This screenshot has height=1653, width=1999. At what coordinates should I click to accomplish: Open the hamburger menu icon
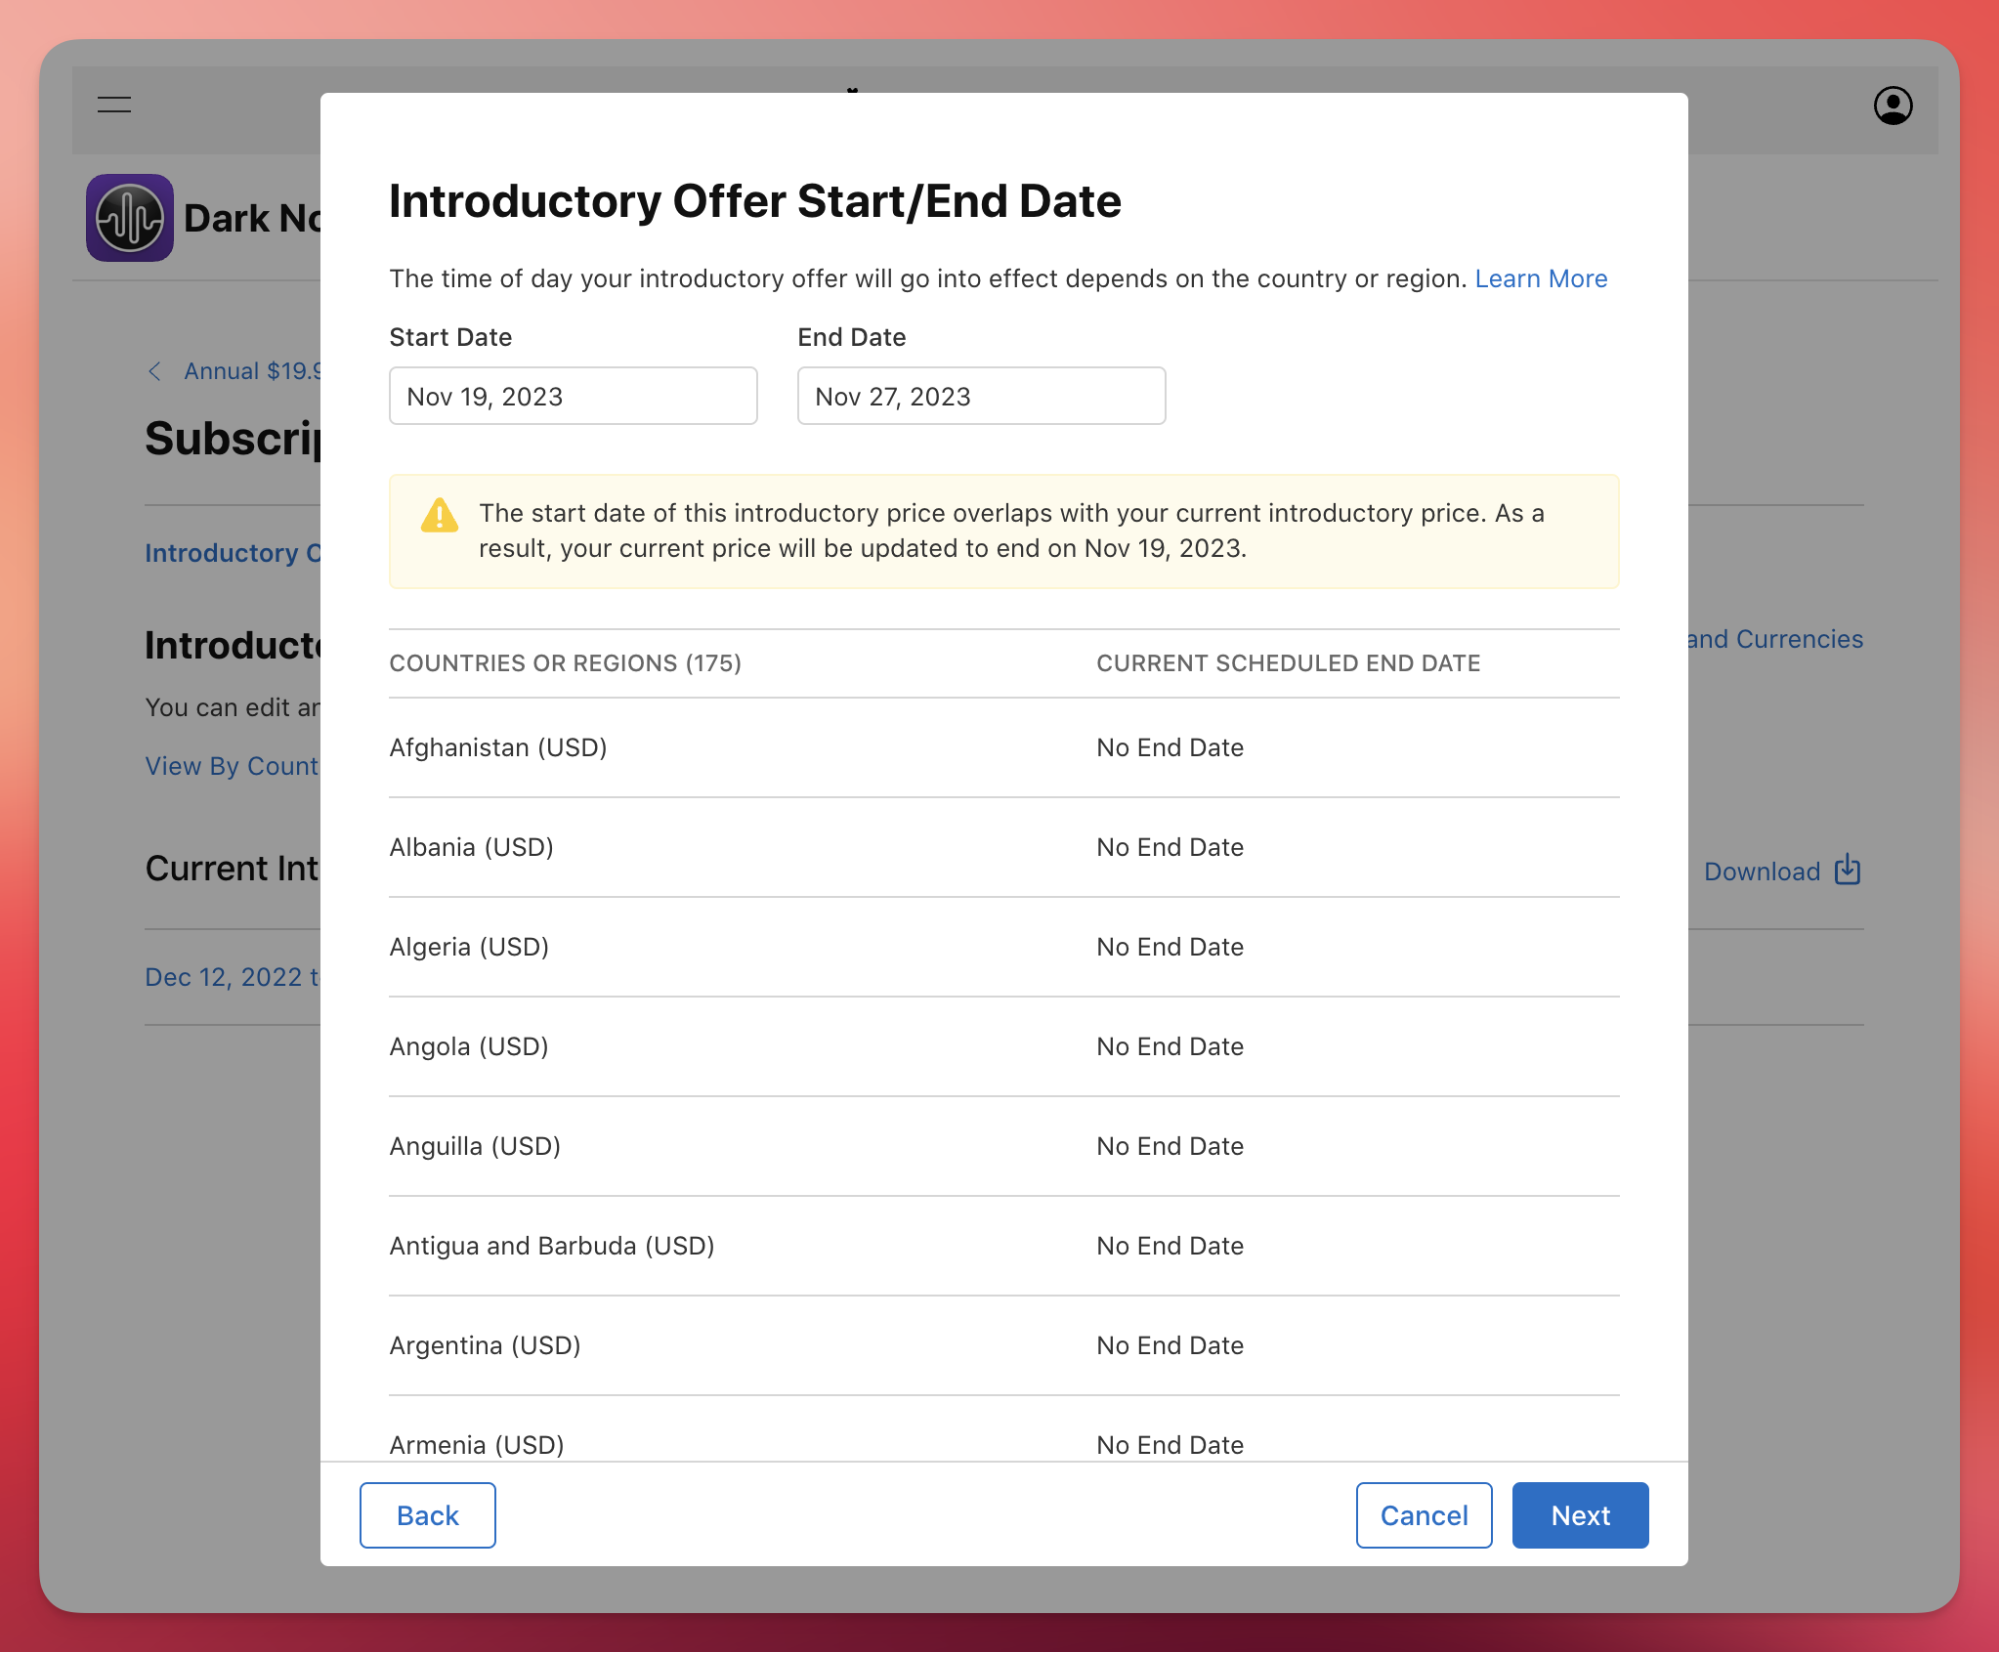coord(114,105)
